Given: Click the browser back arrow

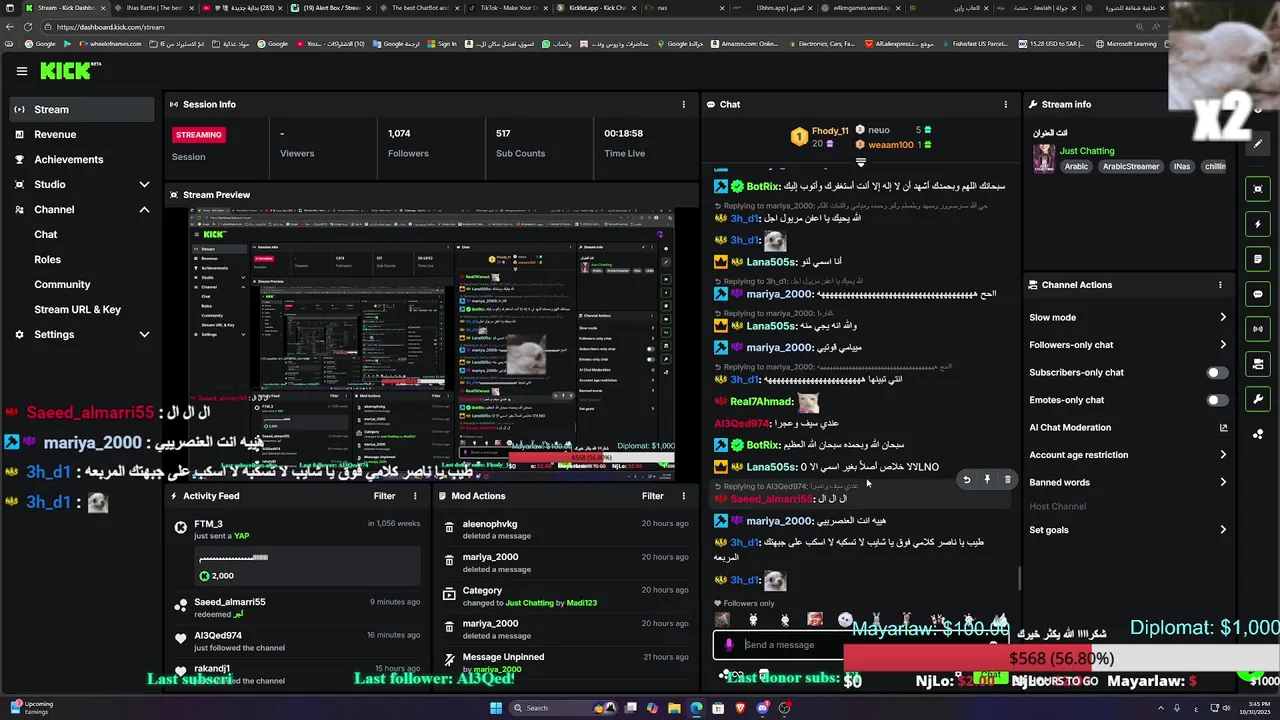Looking at the screenshot, I should [x=9, y=27].
